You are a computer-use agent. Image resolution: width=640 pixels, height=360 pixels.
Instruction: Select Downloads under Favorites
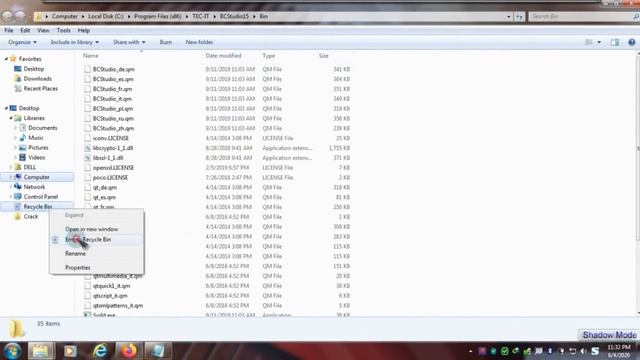(38, 79)
